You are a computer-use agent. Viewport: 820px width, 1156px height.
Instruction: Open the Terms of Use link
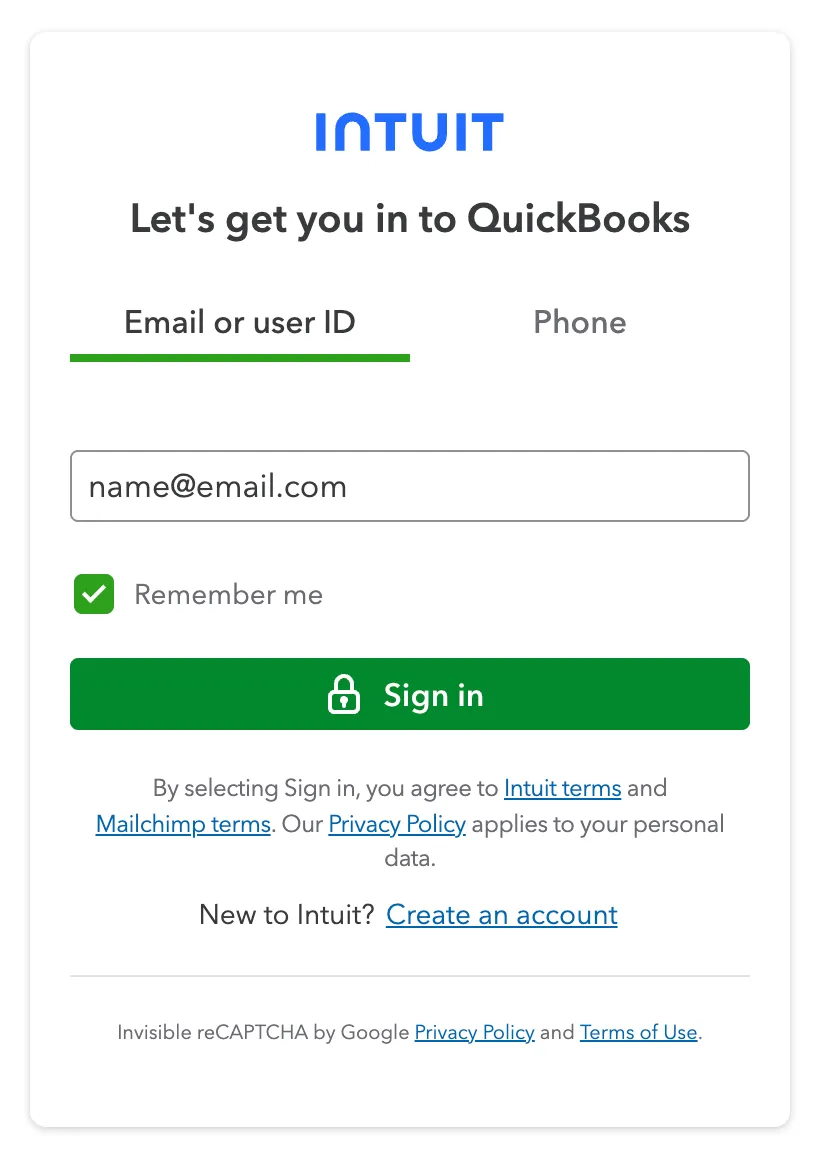tap(639, 1032)
